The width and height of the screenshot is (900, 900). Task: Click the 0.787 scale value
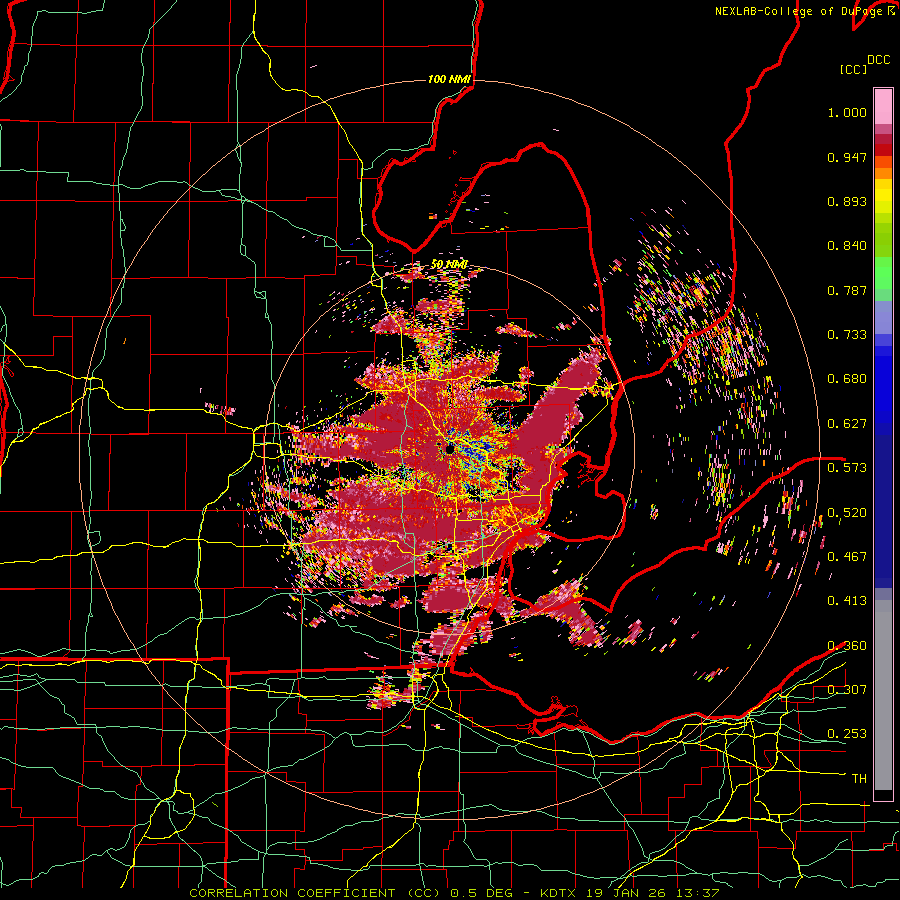click(x=847, y=290)
